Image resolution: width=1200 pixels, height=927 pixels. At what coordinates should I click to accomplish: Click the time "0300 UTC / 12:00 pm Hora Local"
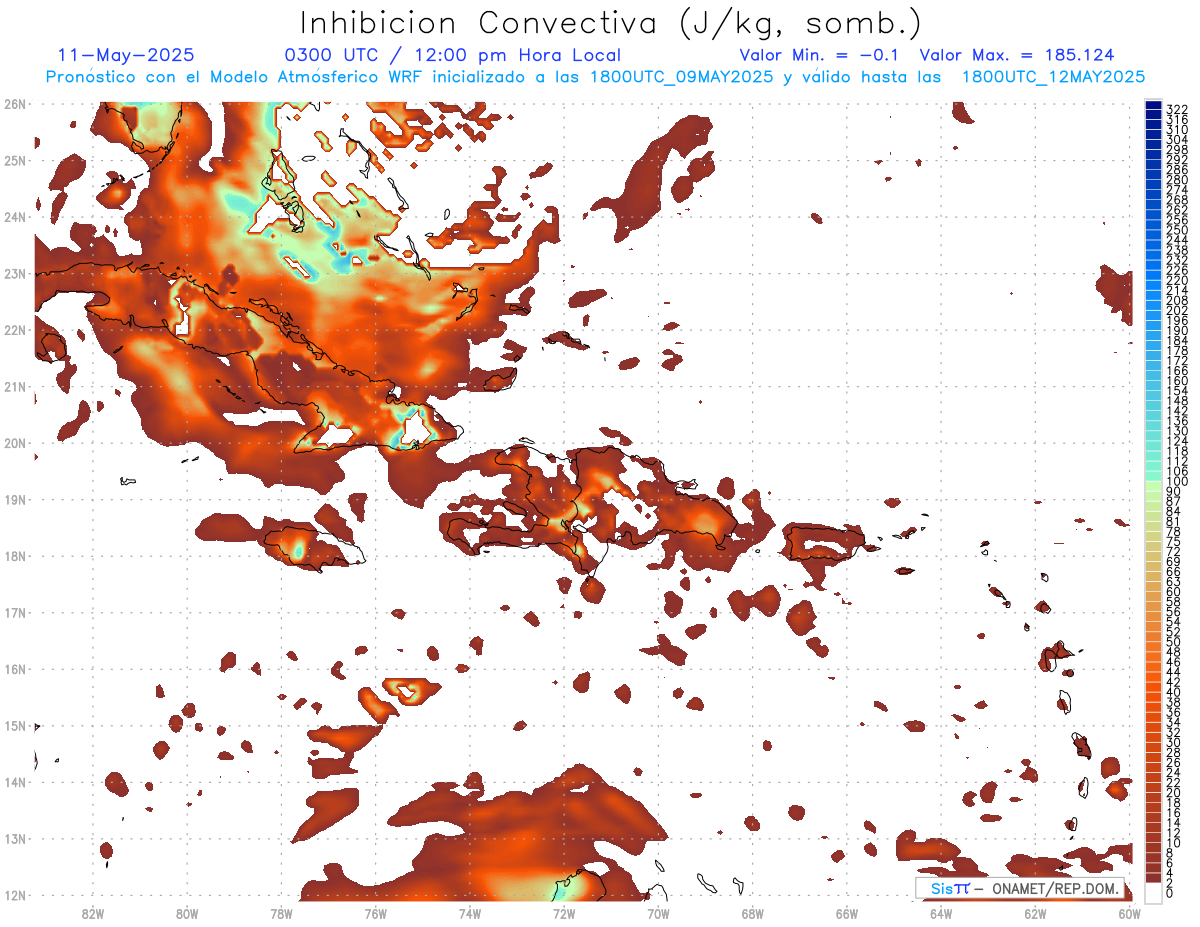tap(452, 56)
